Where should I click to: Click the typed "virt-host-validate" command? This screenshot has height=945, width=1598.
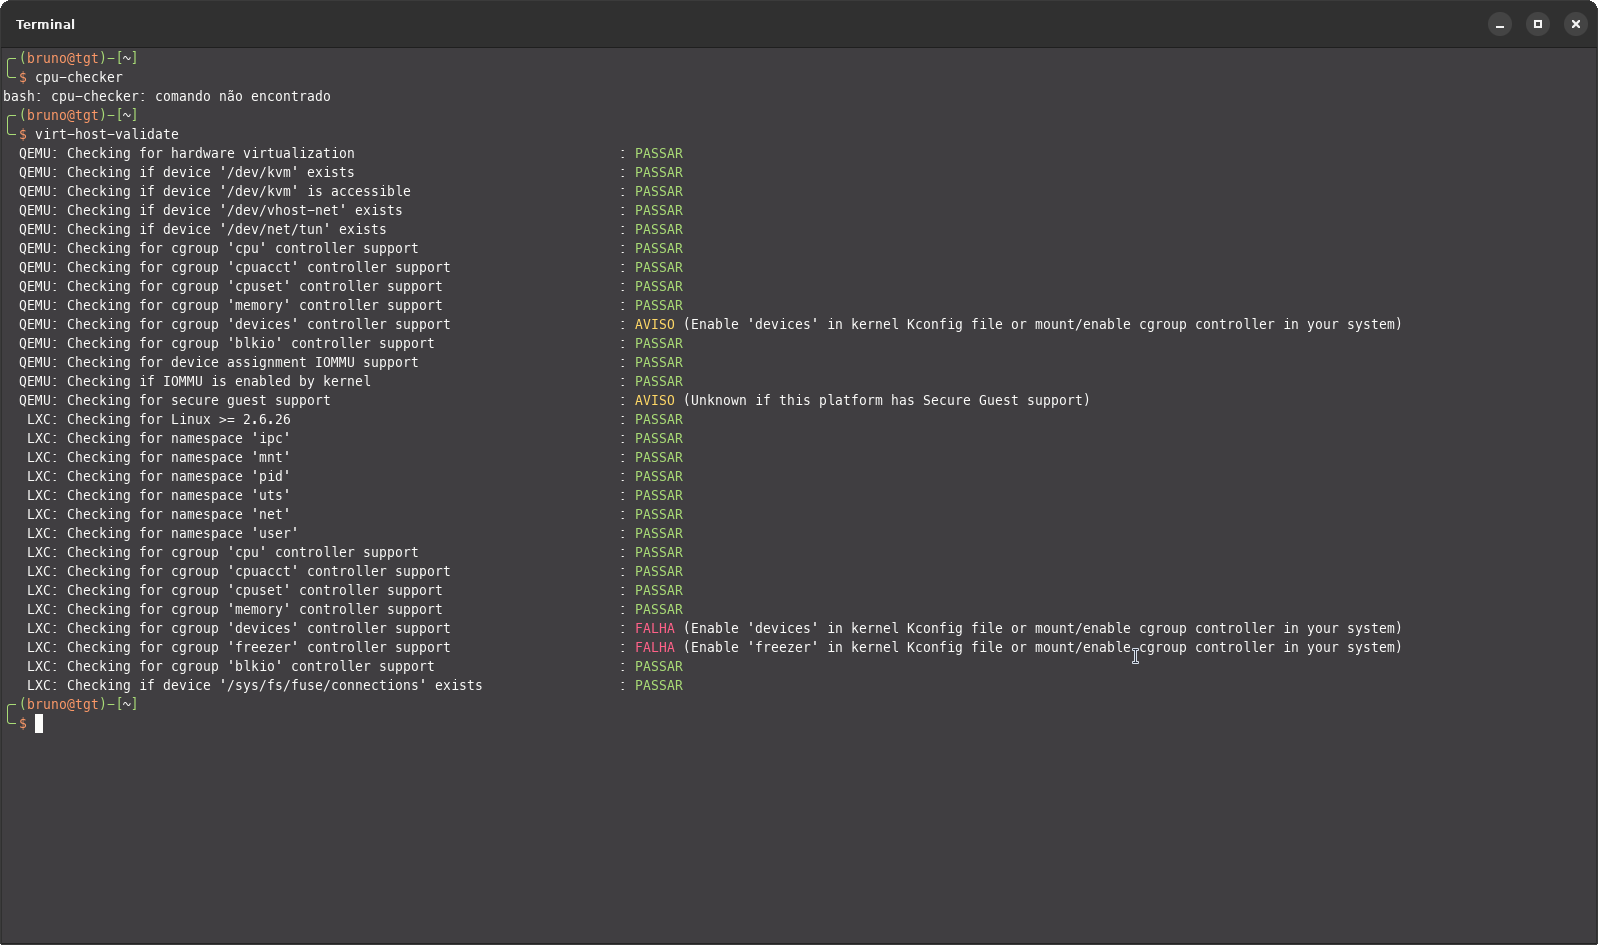tap(106, 134)
